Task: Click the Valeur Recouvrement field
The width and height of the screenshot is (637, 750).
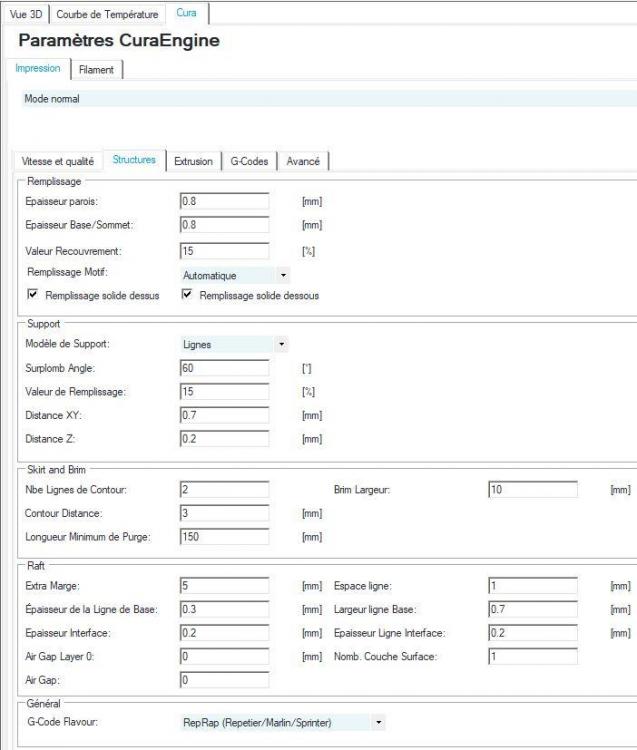Action: coord(224,251)
